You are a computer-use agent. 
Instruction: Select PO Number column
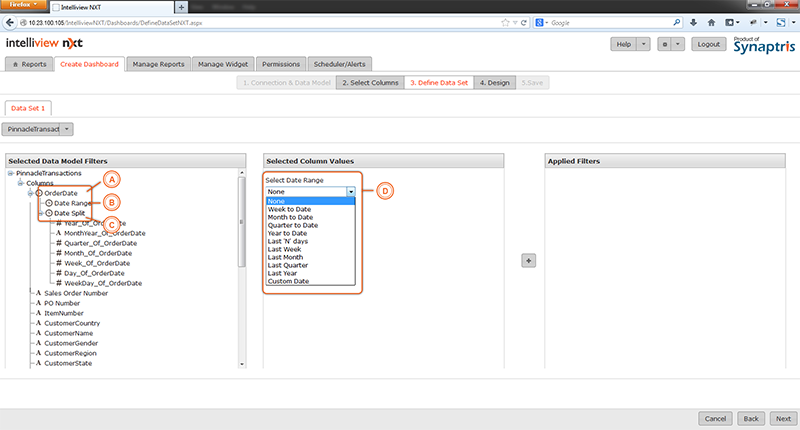pyautogui.click(x=62, y=303)
